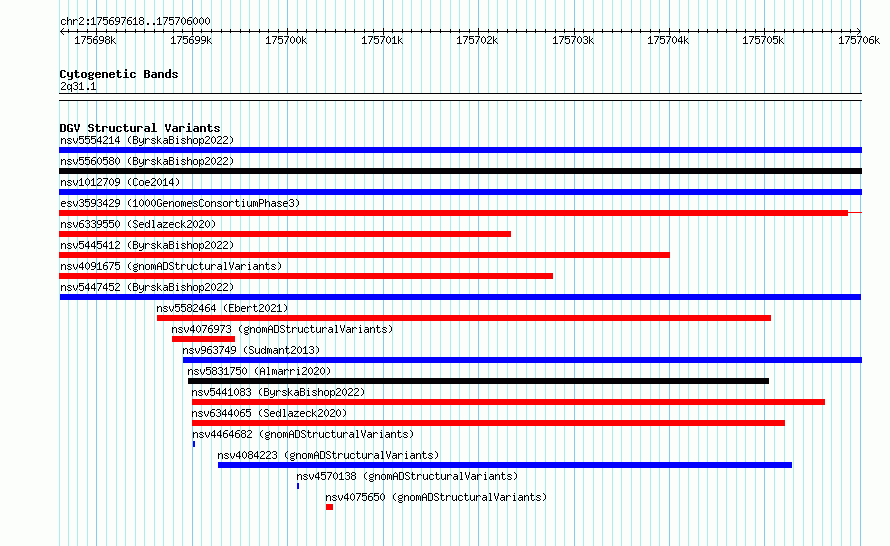Open nsv4084223 (gnomADStructuralVariants) label
This screenshot has height=546, width=890.
coord(328,455)
